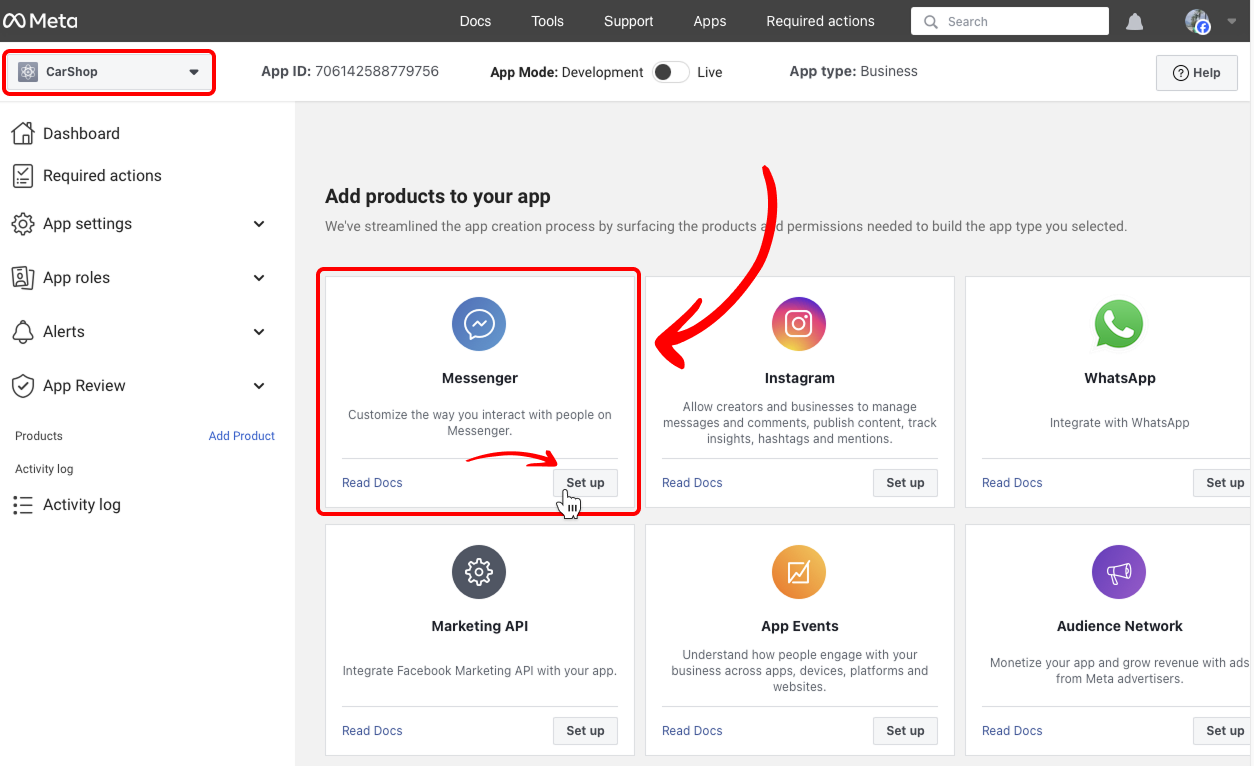Open Required actions in top bar
The width and height of the screenshot is (1254, 766).
[x=820, y=21]
